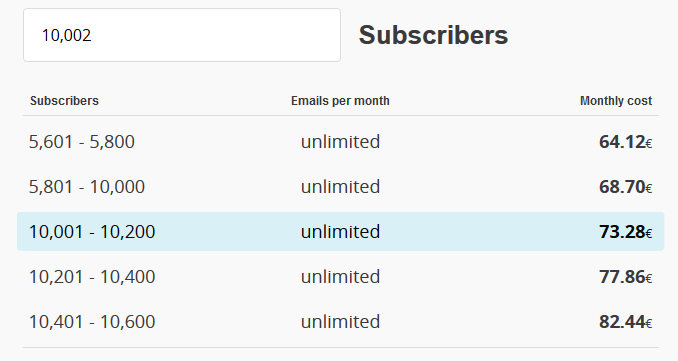Screen dimensions: 678x361
Task: Click unlimited in the 10,001 - 10,200 row
Action: [x=340, y=232]
